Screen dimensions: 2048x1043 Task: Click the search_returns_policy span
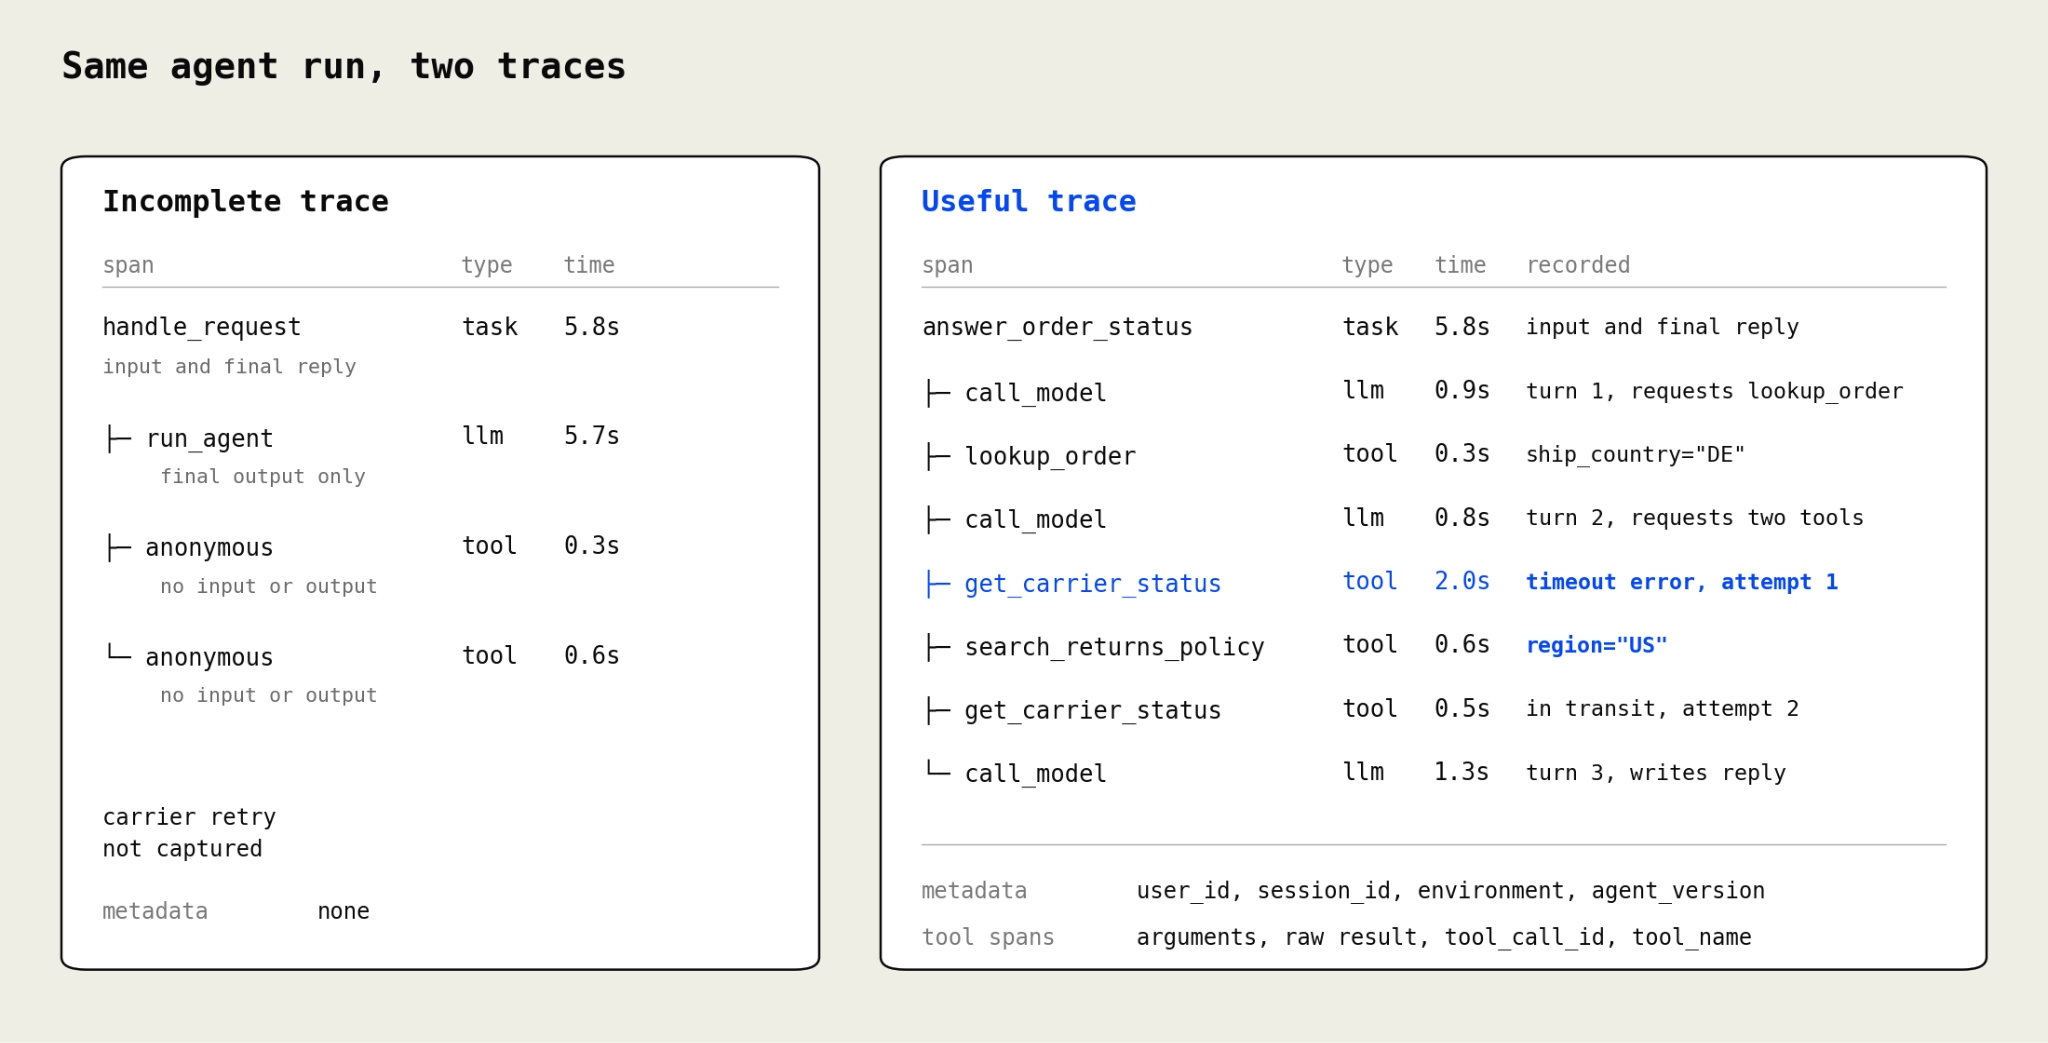point(1114,647)
